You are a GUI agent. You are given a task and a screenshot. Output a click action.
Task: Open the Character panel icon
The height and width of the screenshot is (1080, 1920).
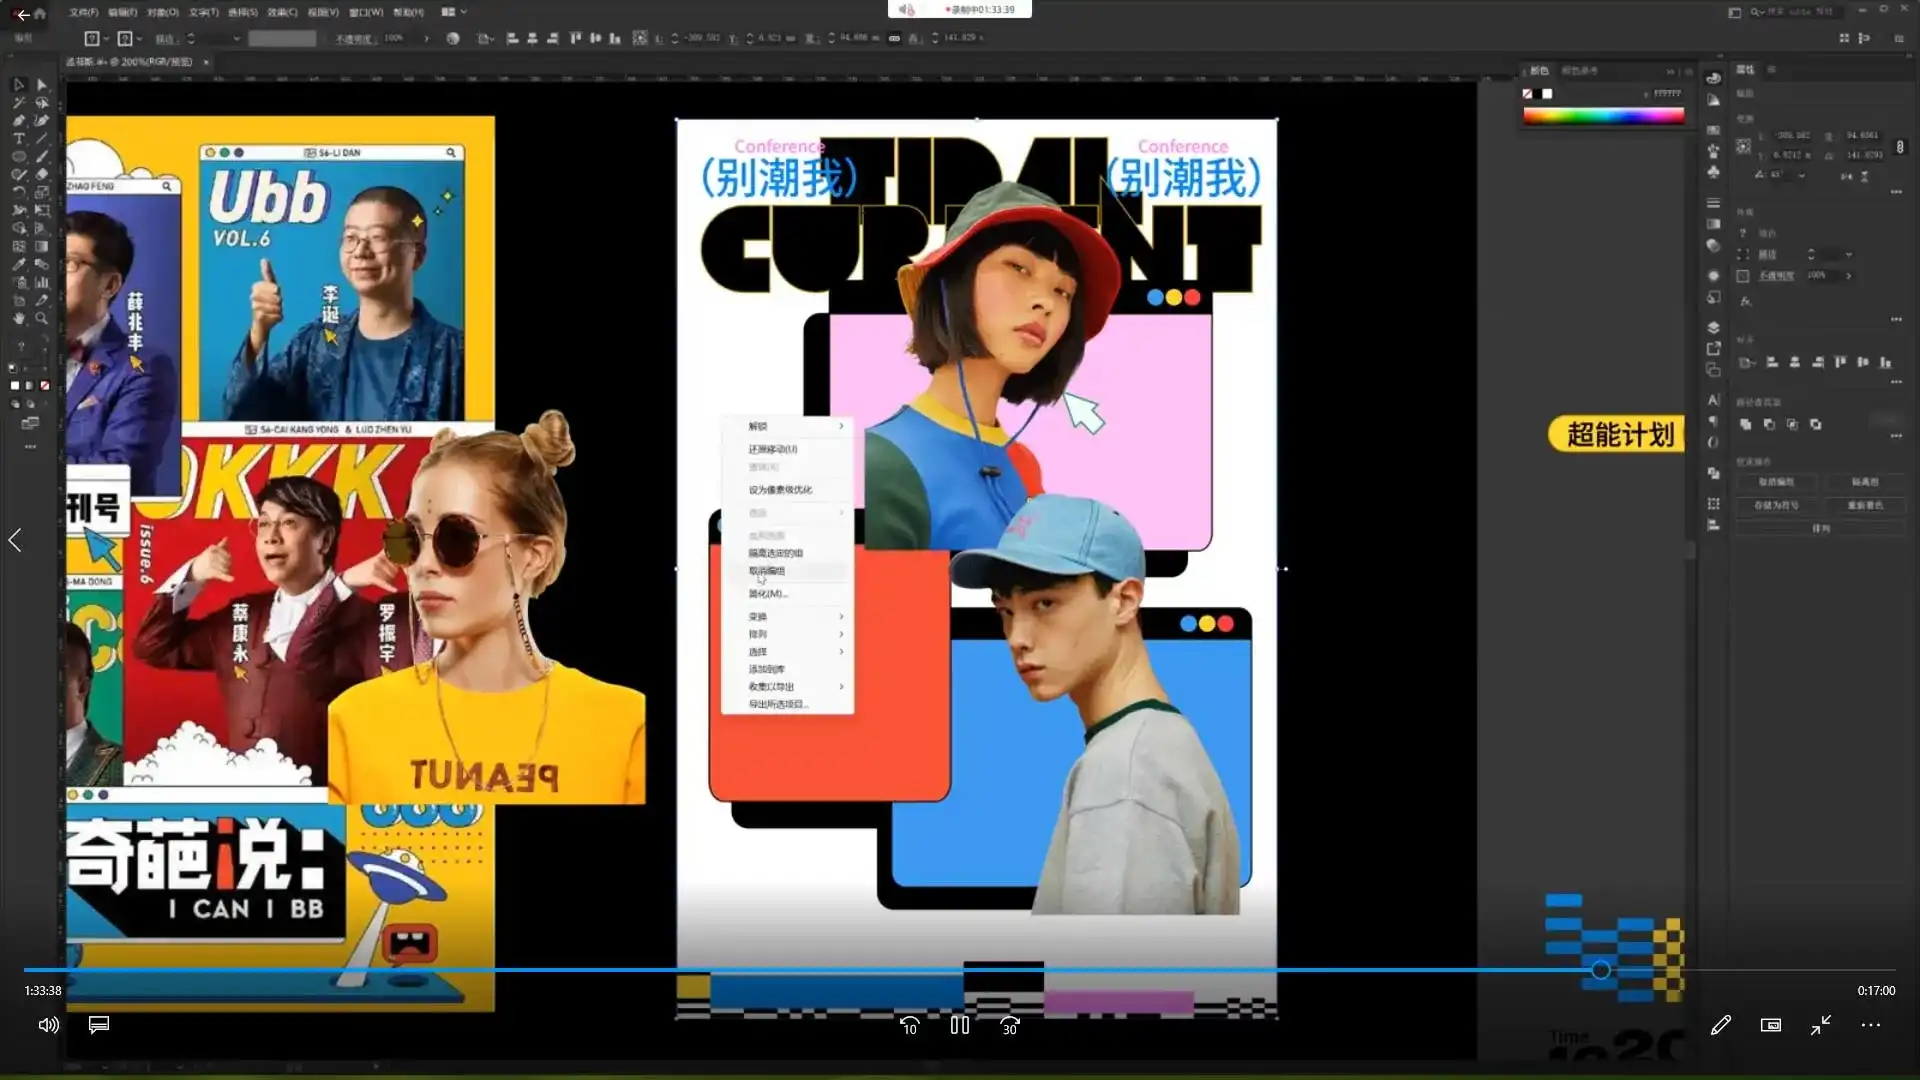point(1713,399)
